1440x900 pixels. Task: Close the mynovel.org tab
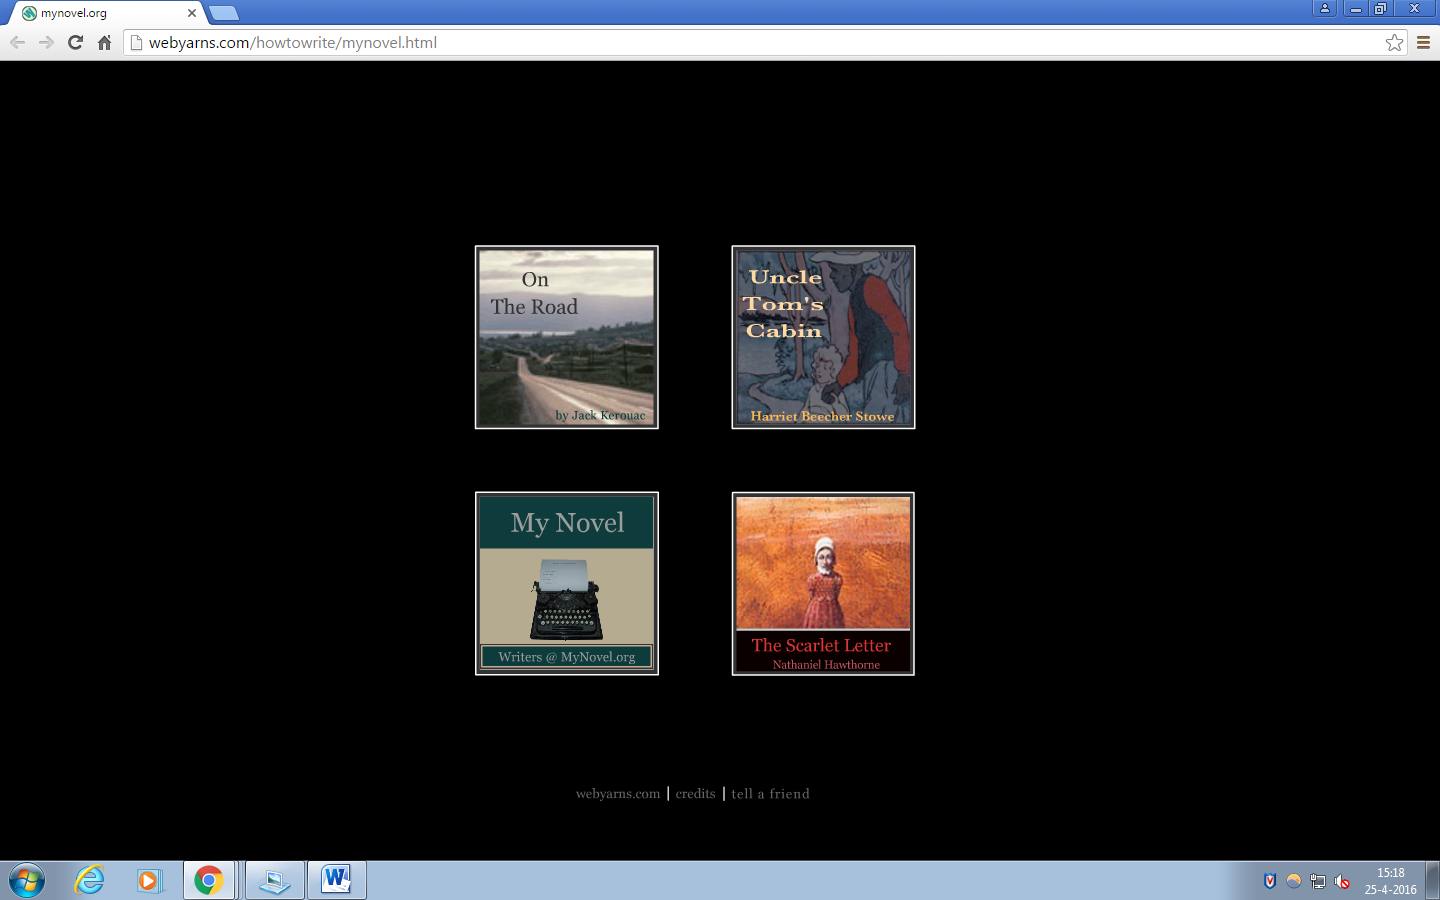(x=192, y=13)
